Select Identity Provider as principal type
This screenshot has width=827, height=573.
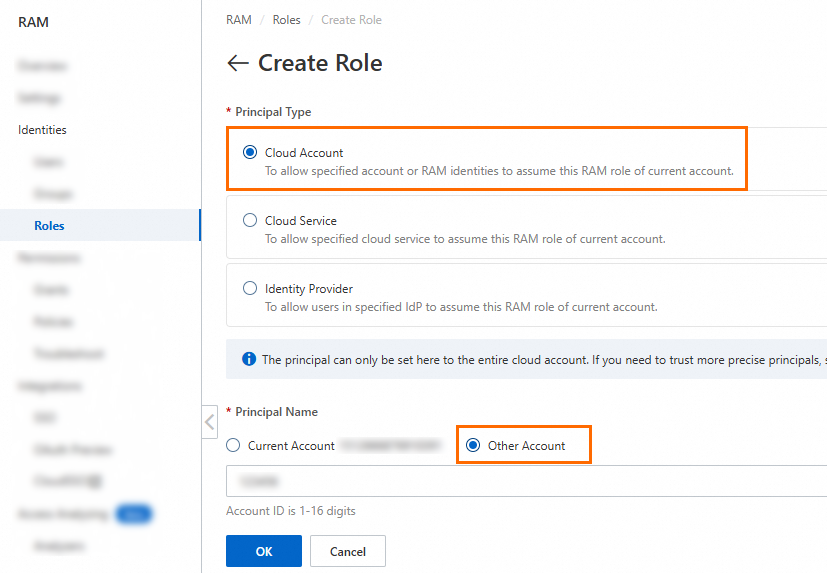point(250,289)
